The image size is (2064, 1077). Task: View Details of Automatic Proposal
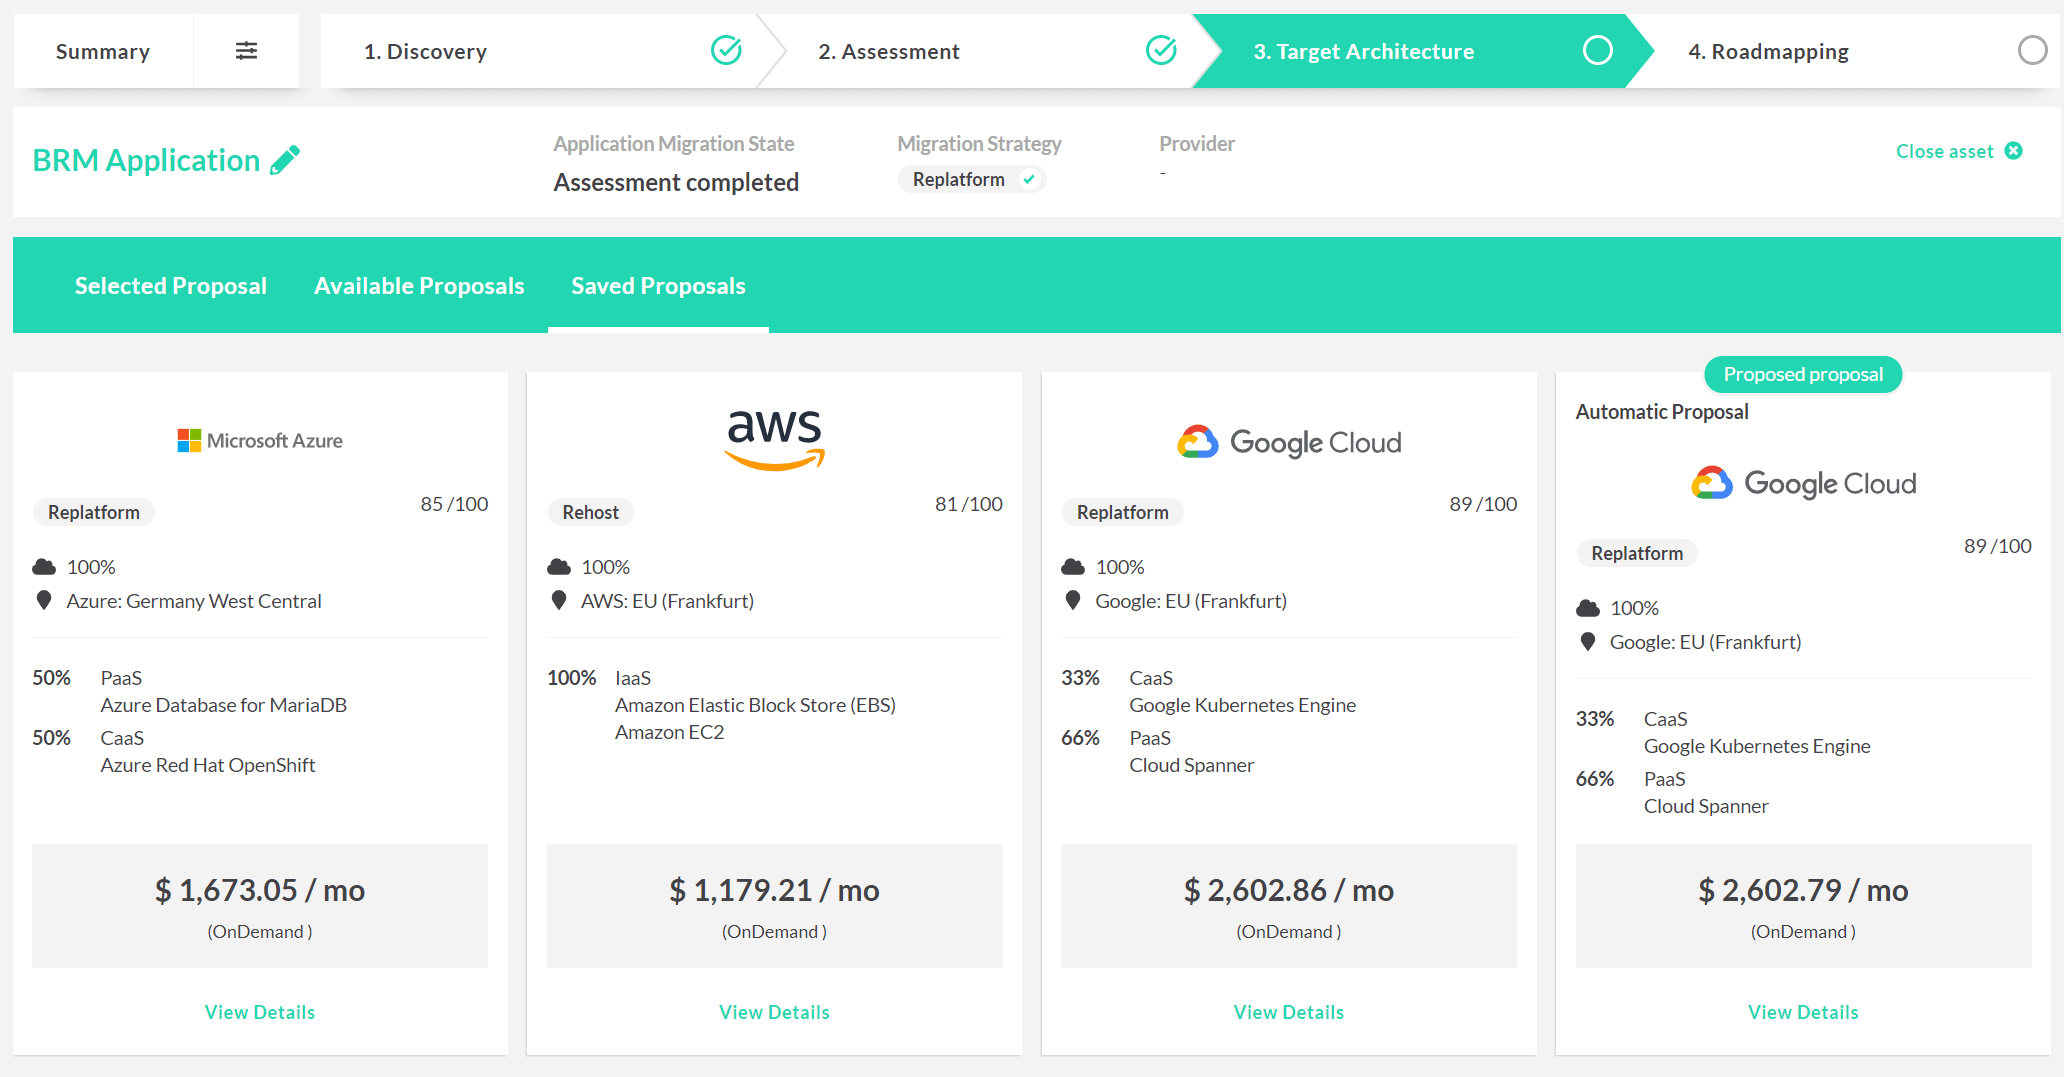[x=1803, y=1012]
